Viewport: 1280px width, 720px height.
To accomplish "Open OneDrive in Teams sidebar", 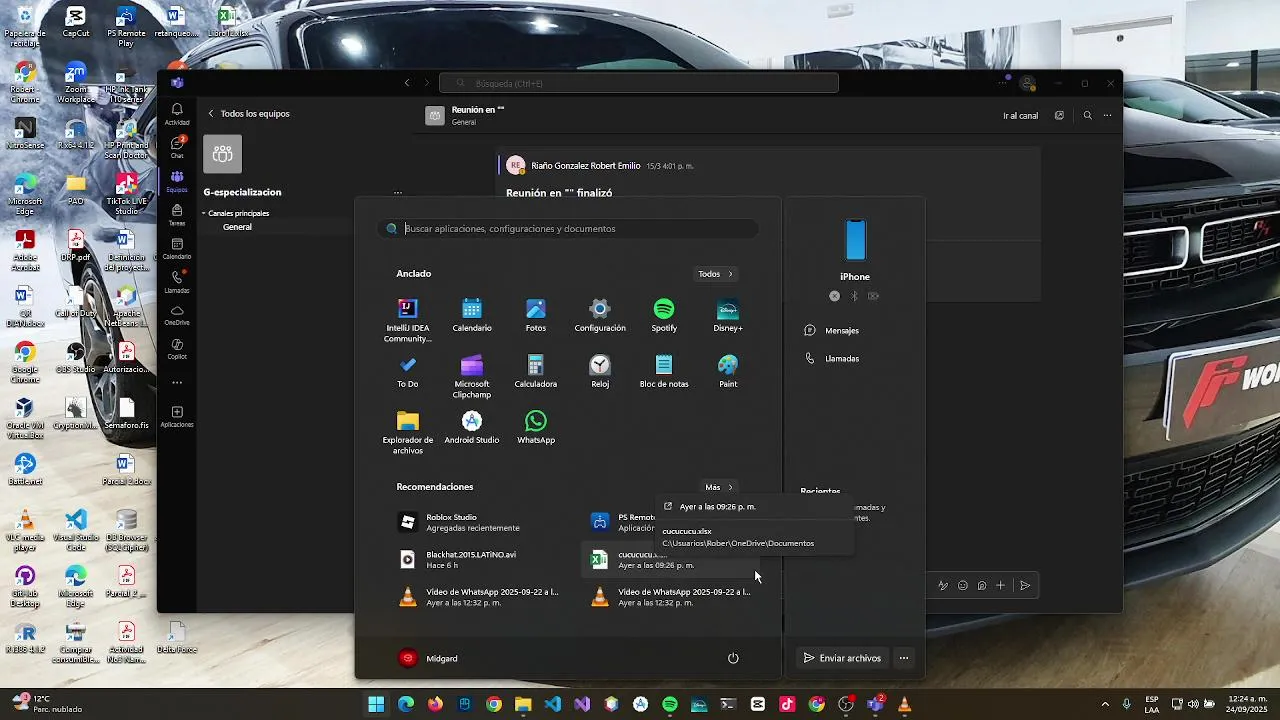I will coord(177,315).
